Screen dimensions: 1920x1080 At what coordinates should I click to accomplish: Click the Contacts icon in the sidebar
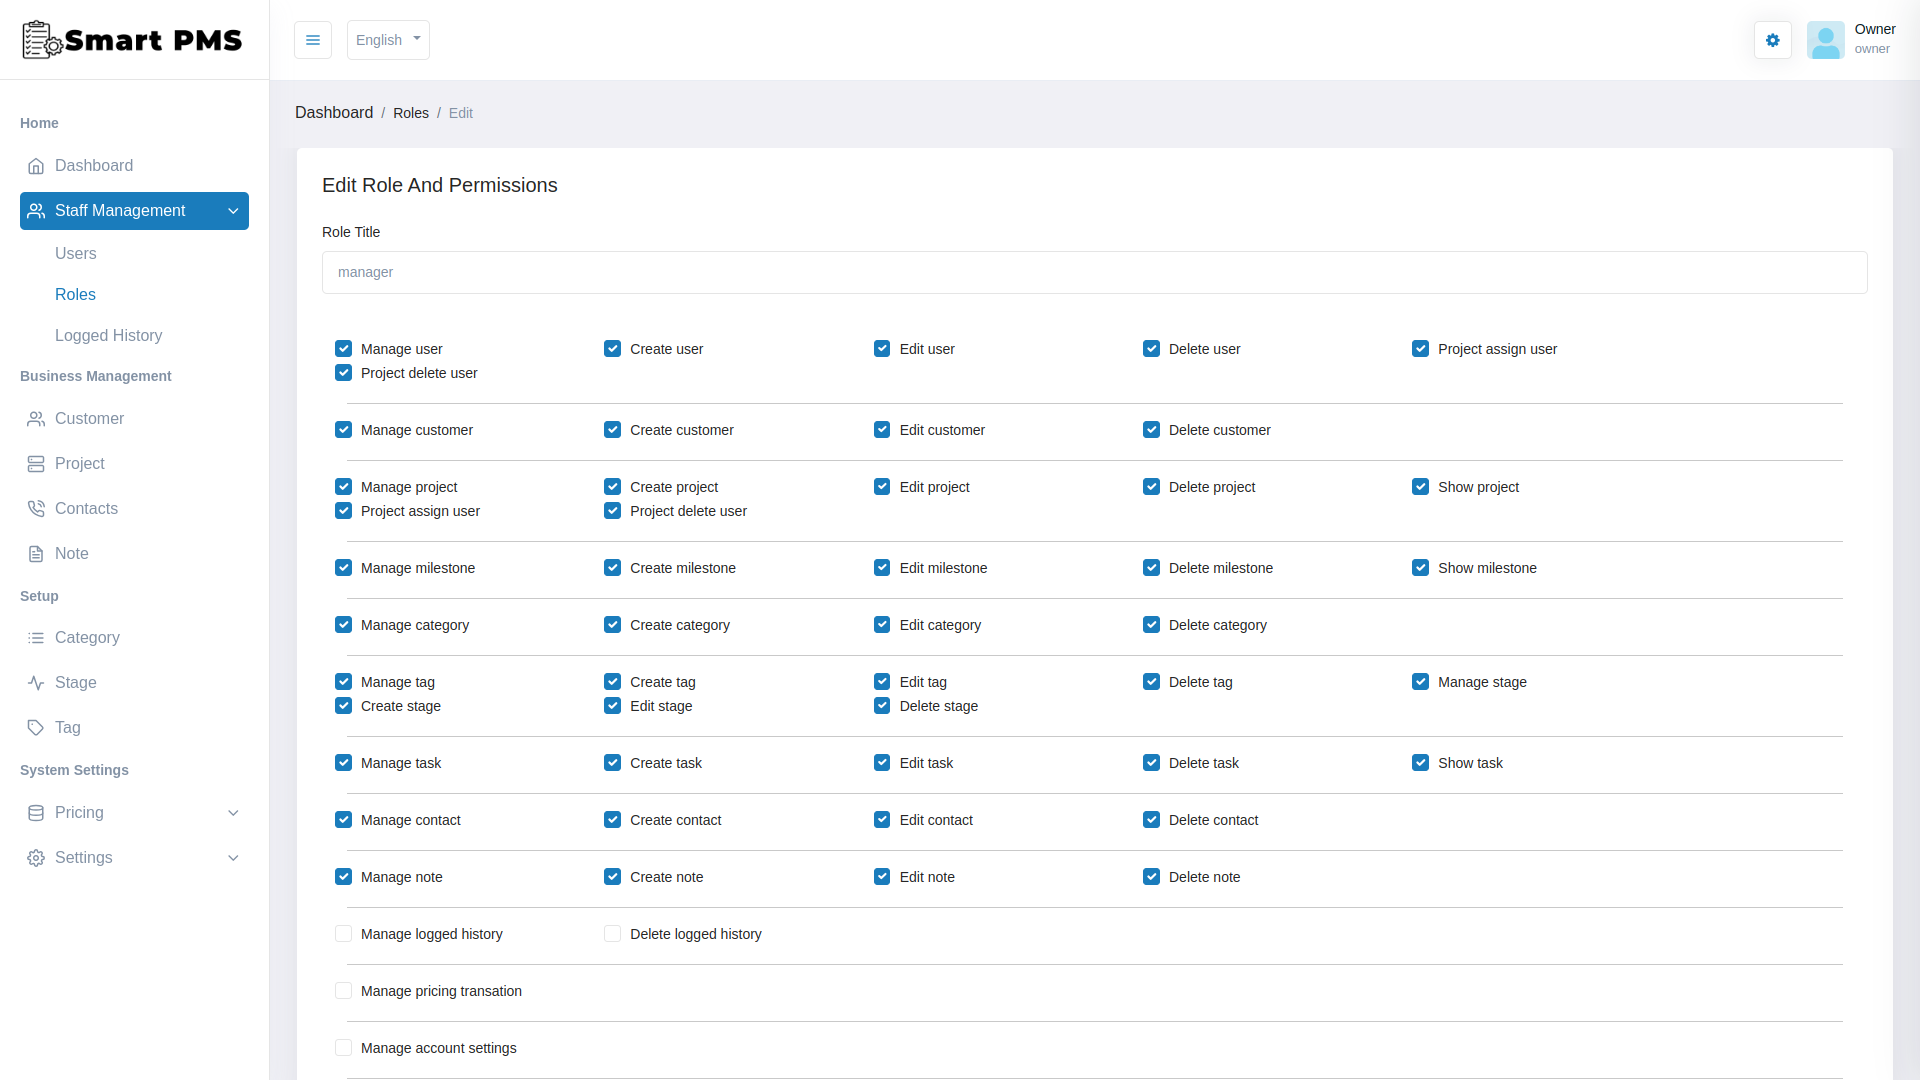[x=37, y=508]
